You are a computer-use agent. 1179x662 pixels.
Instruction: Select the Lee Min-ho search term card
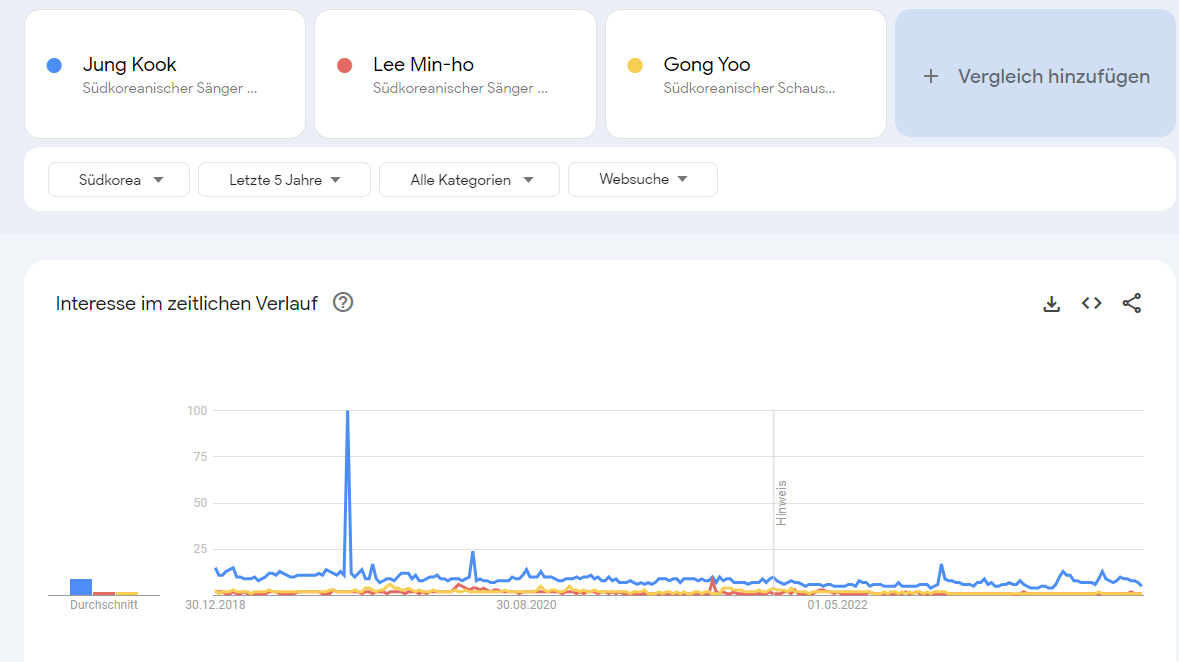pyautogui.click(x=455, y=74)
